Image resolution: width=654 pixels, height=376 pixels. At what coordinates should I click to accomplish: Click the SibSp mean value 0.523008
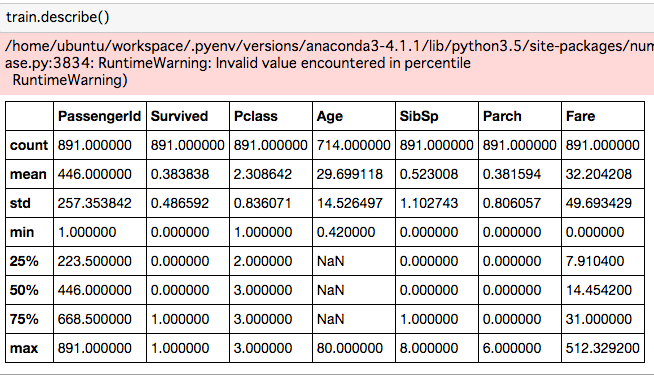[x=429, y=174]
